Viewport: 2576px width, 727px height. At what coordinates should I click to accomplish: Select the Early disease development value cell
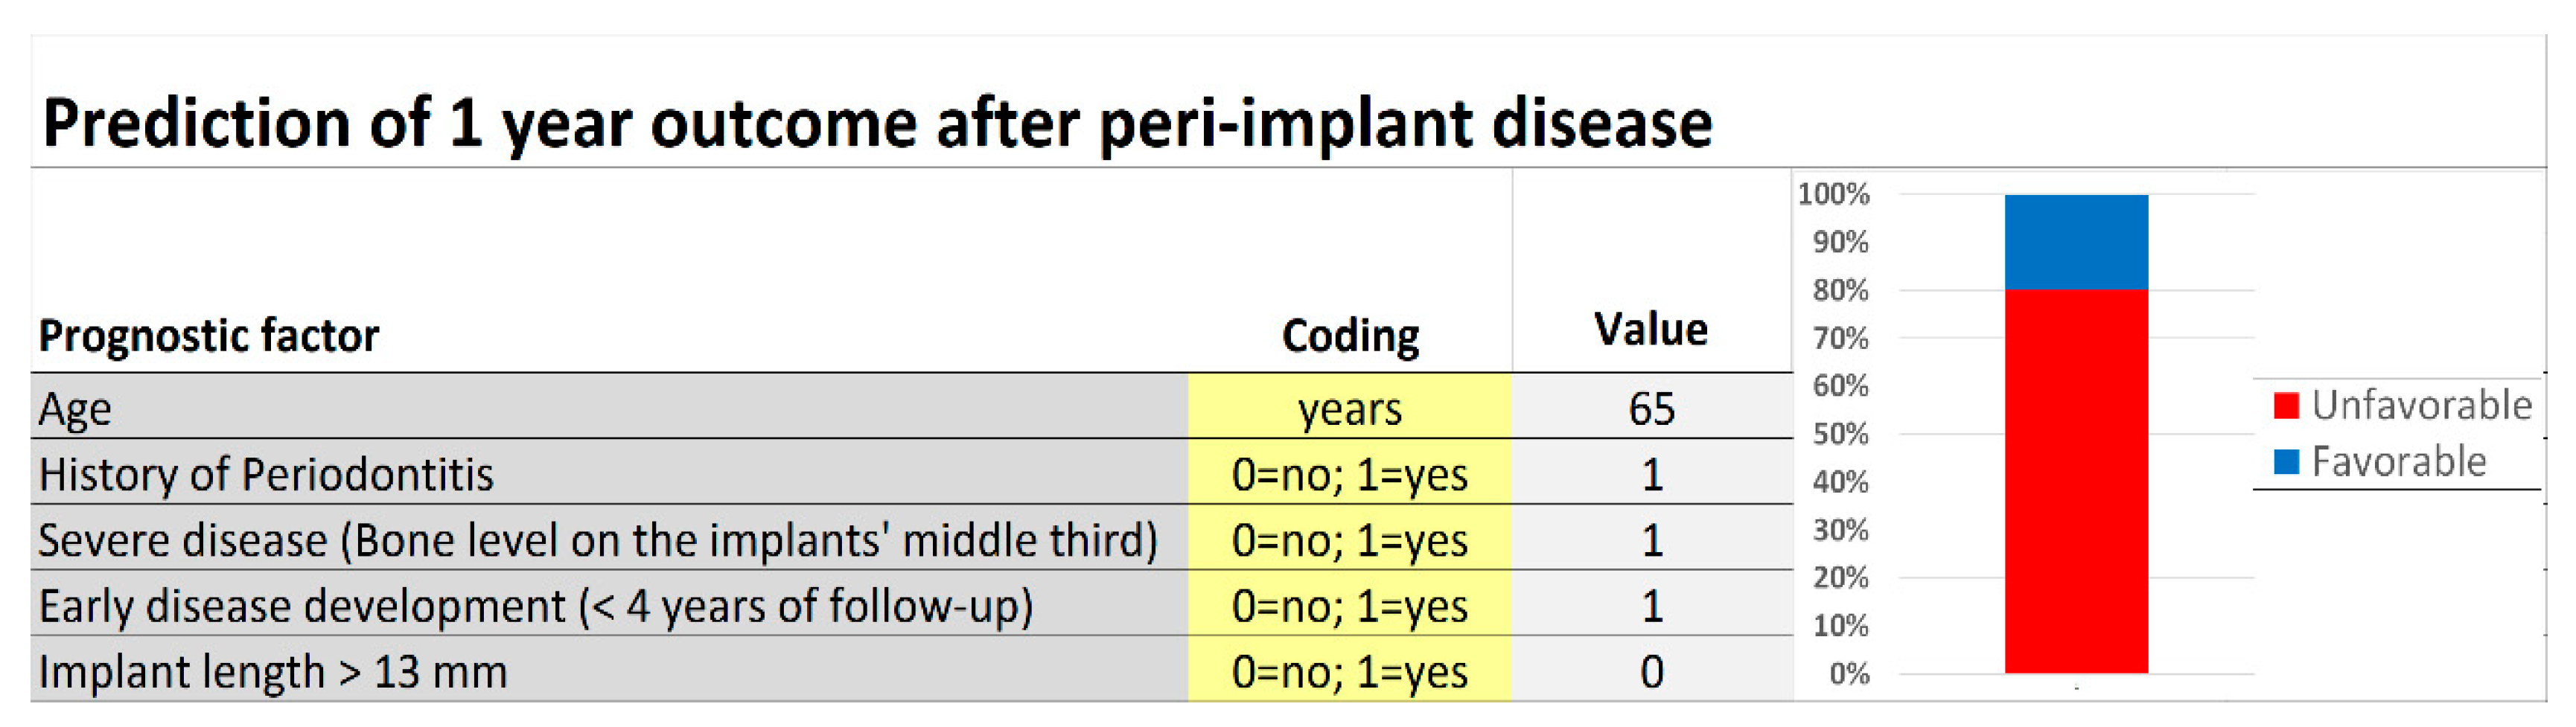pos(1651,606)
